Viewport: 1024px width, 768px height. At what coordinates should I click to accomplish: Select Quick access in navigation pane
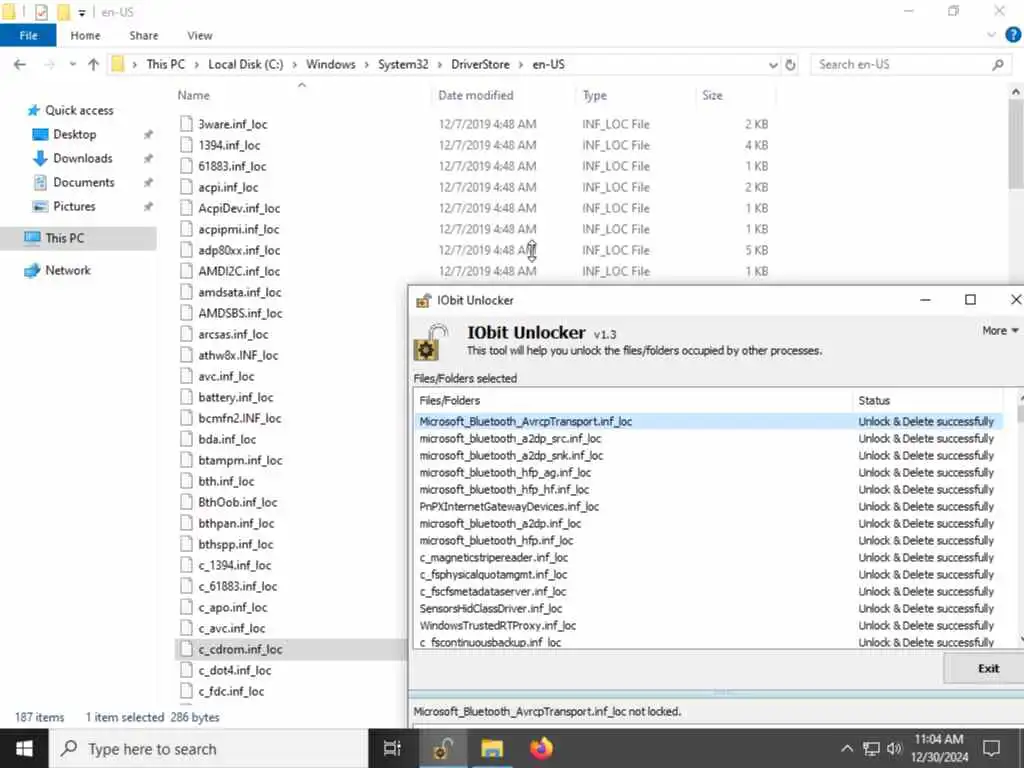click(79, 110)
